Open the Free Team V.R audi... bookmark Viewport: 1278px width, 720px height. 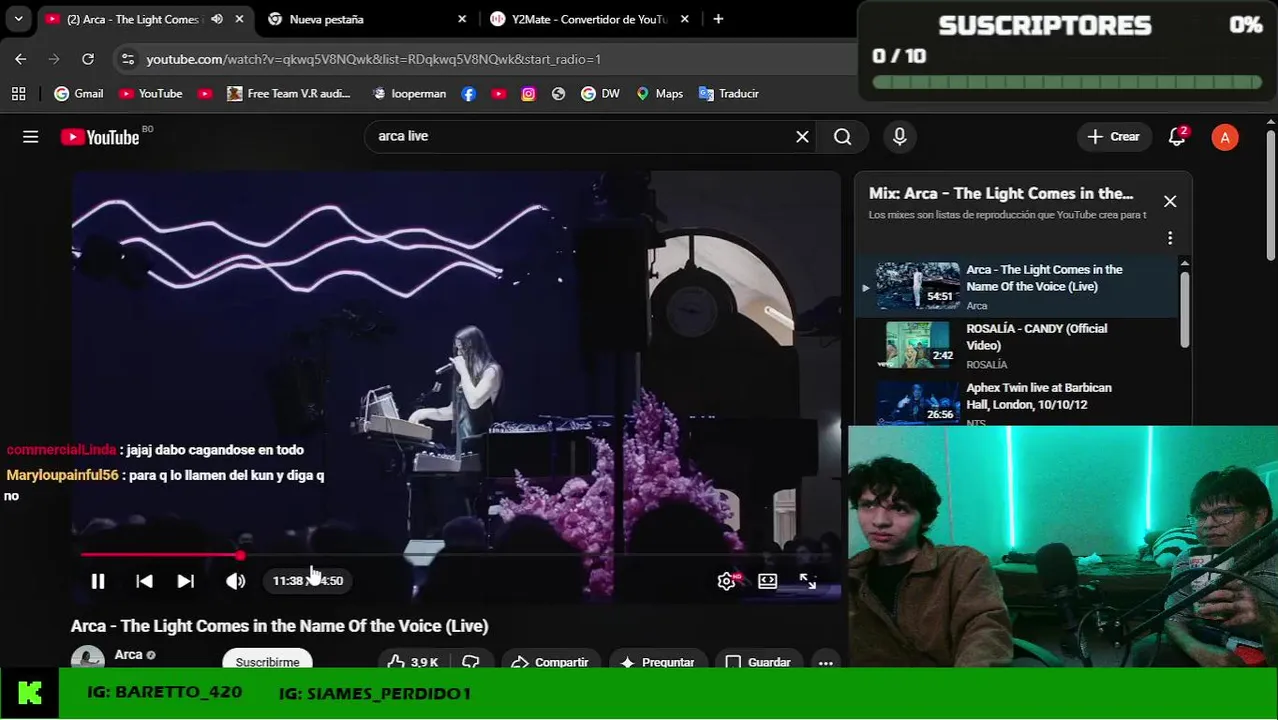pos(289,93)
